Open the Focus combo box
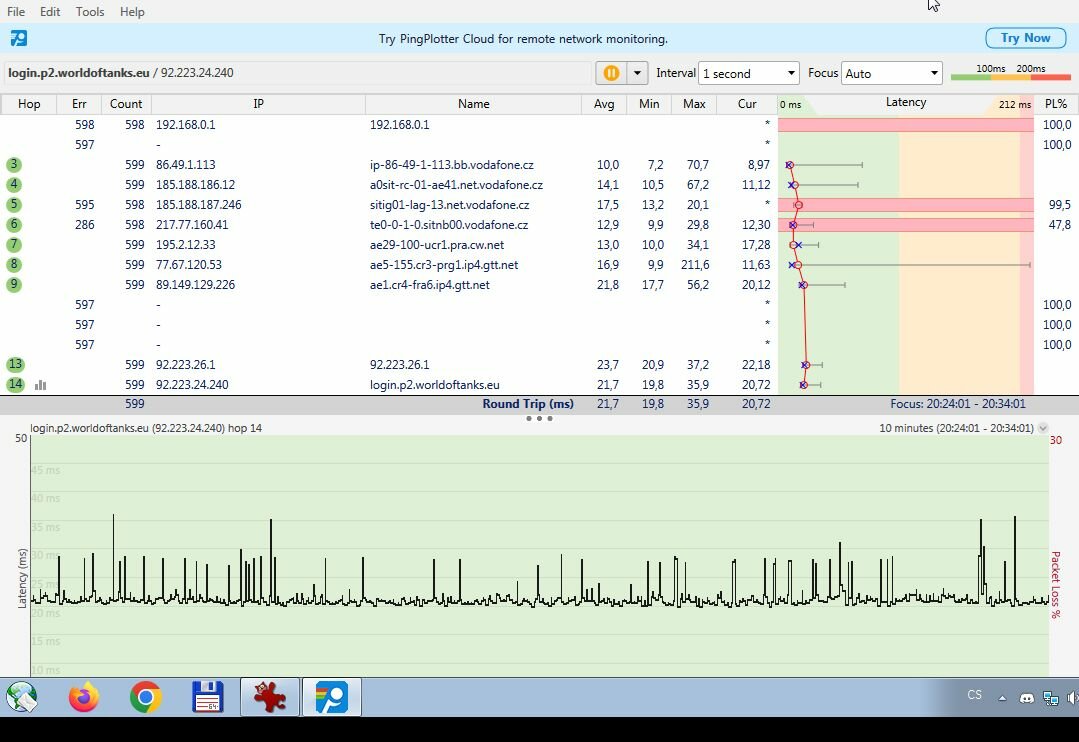 [x=891, y=73]
